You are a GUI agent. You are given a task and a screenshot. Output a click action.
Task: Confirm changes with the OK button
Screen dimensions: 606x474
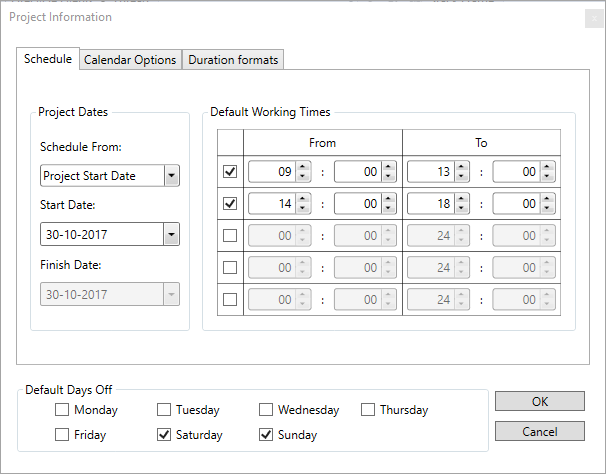point(539,401)
